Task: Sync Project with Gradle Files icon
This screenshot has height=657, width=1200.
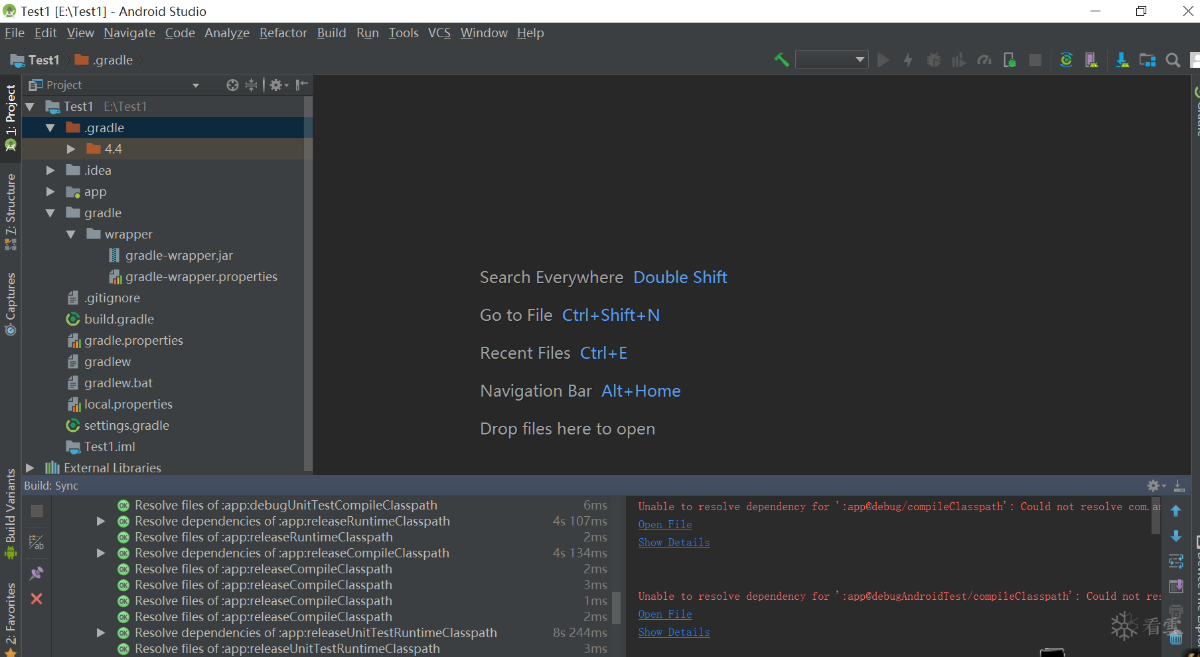Action: pyautogui.click(x=1066, y=60)
